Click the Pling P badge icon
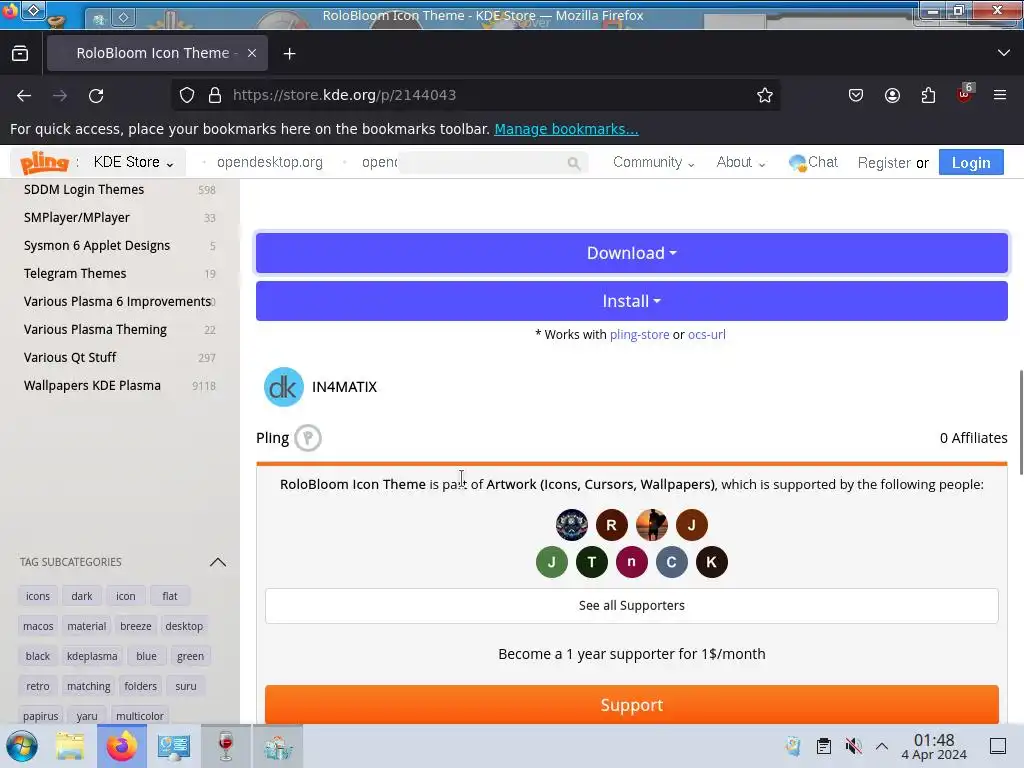This screenshot has width=1024, height=768. point(308,438)
